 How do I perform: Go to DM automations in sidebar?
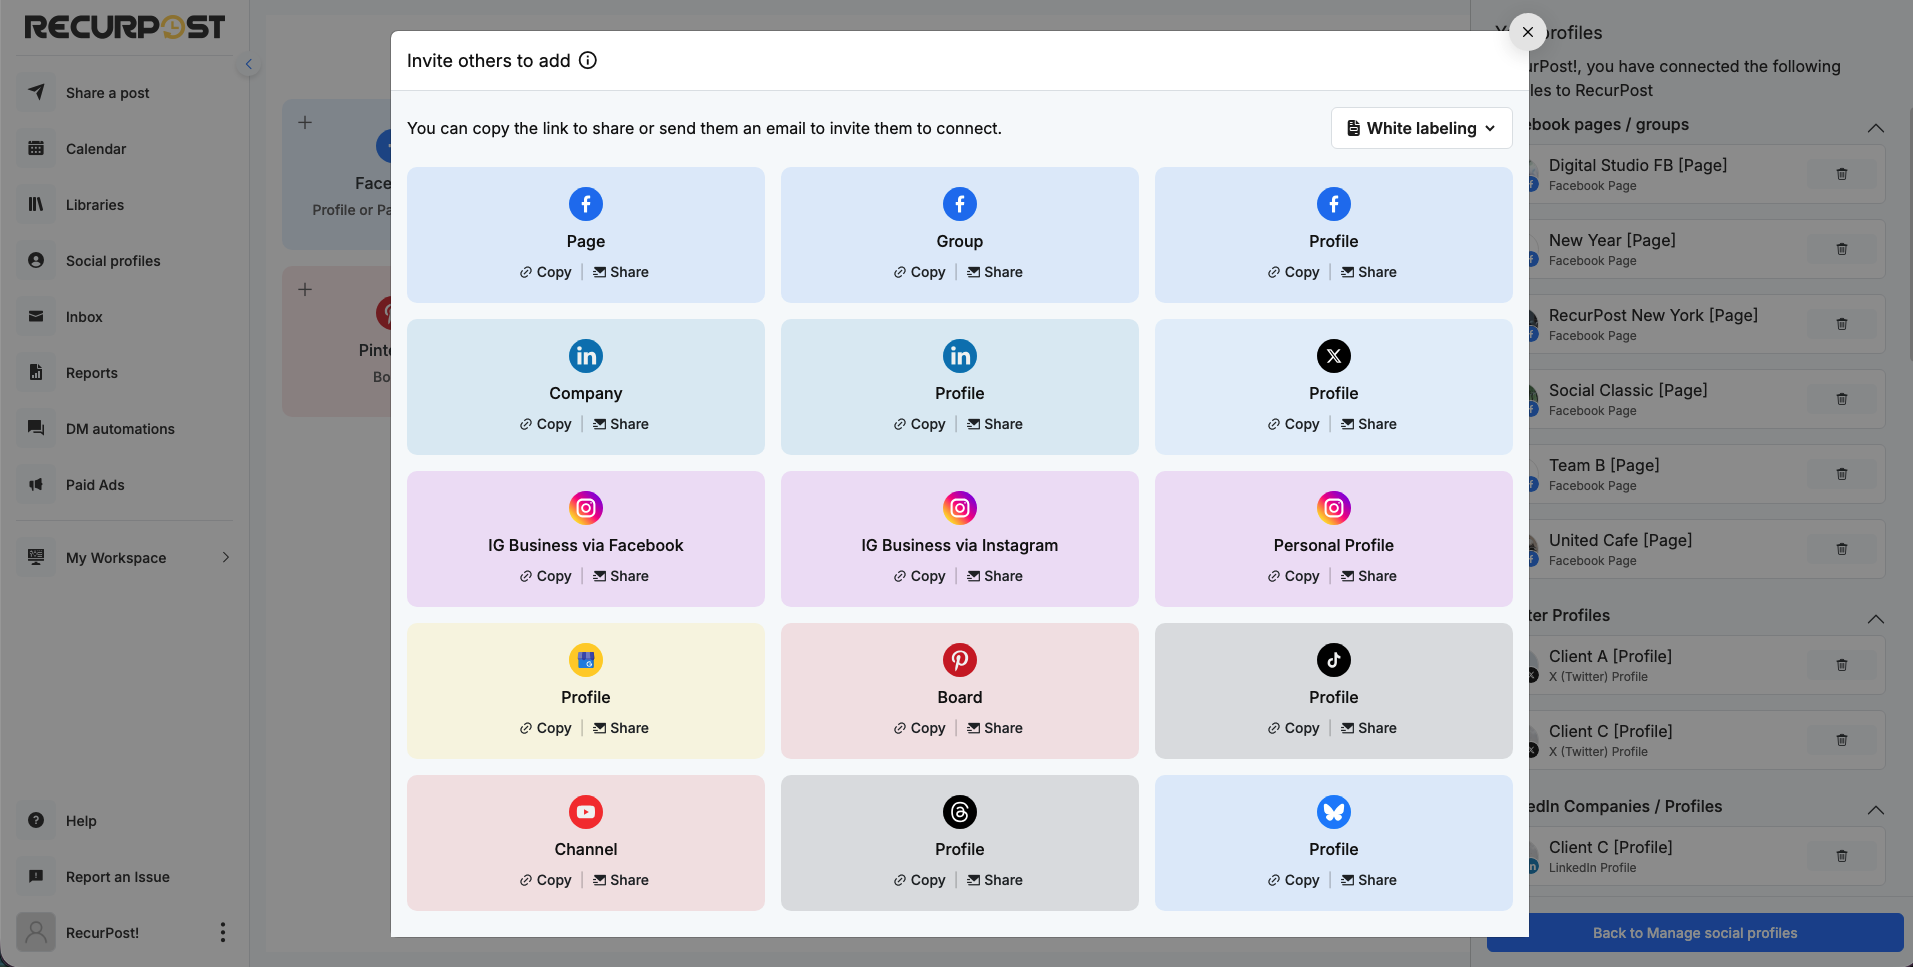pyautogui.click(x=120, y=429)
